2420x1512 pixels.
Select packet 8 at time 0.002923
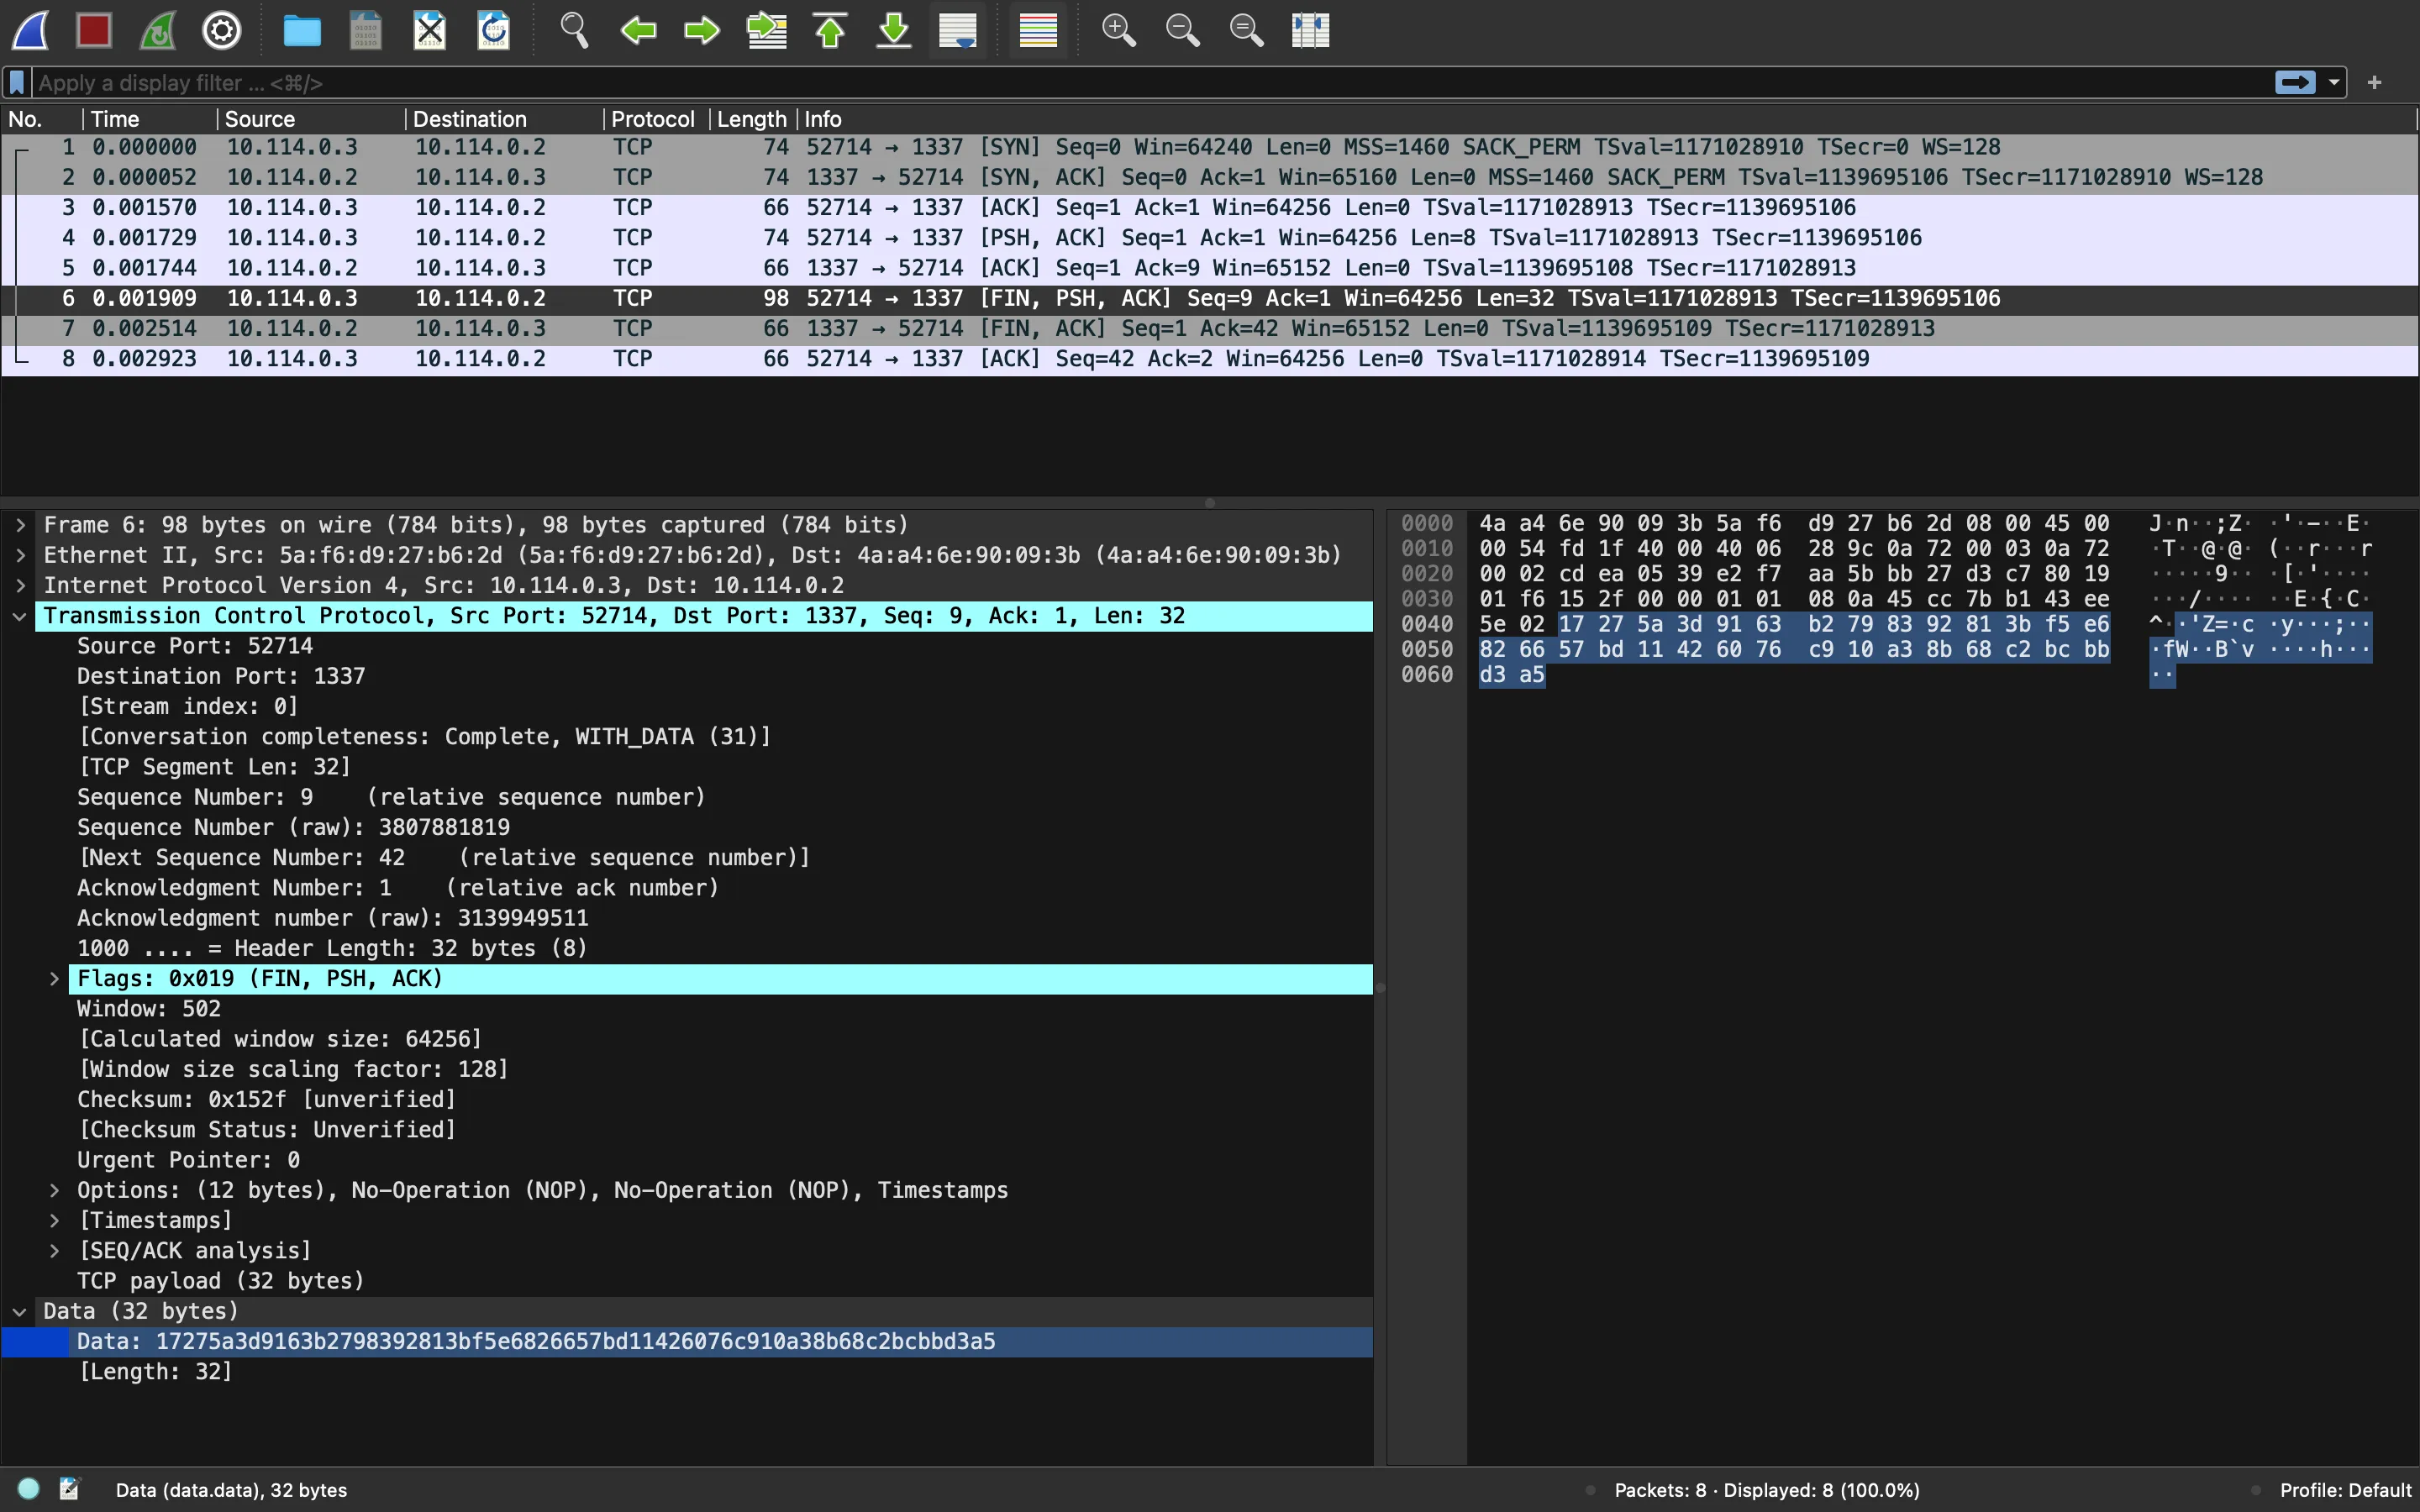point(1210,359)
